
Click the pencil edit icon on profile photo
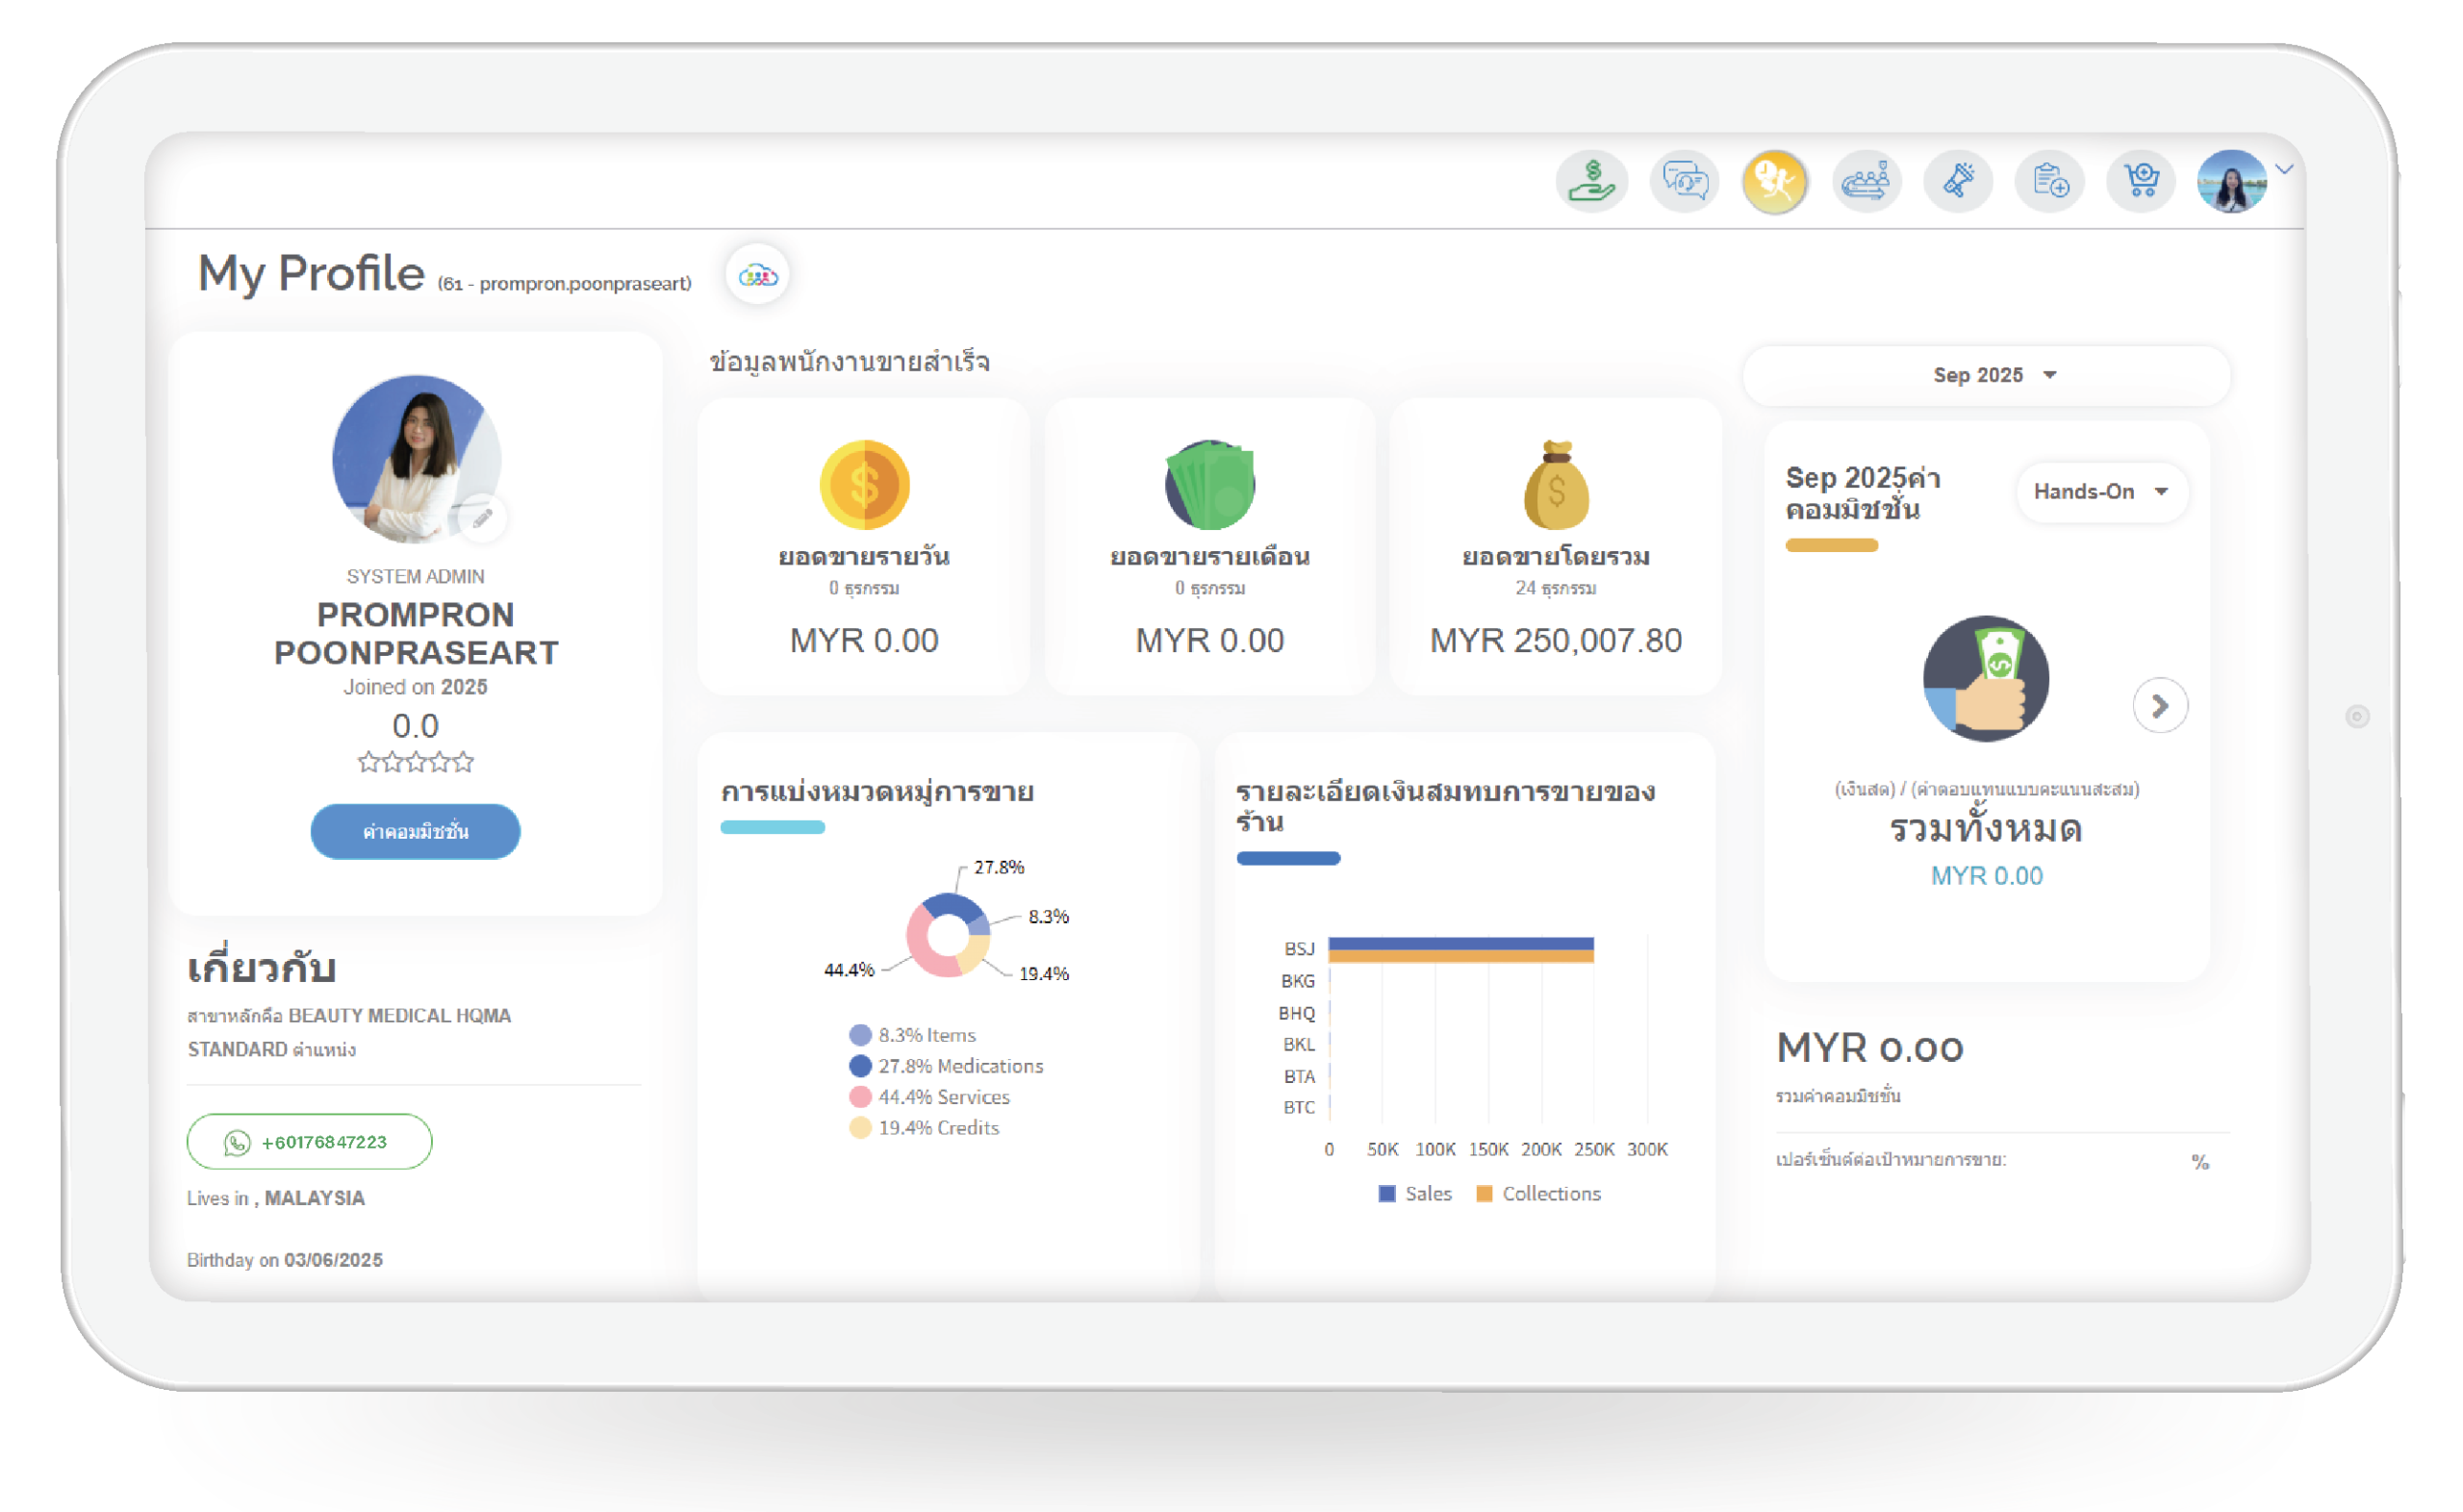point(482,518)
